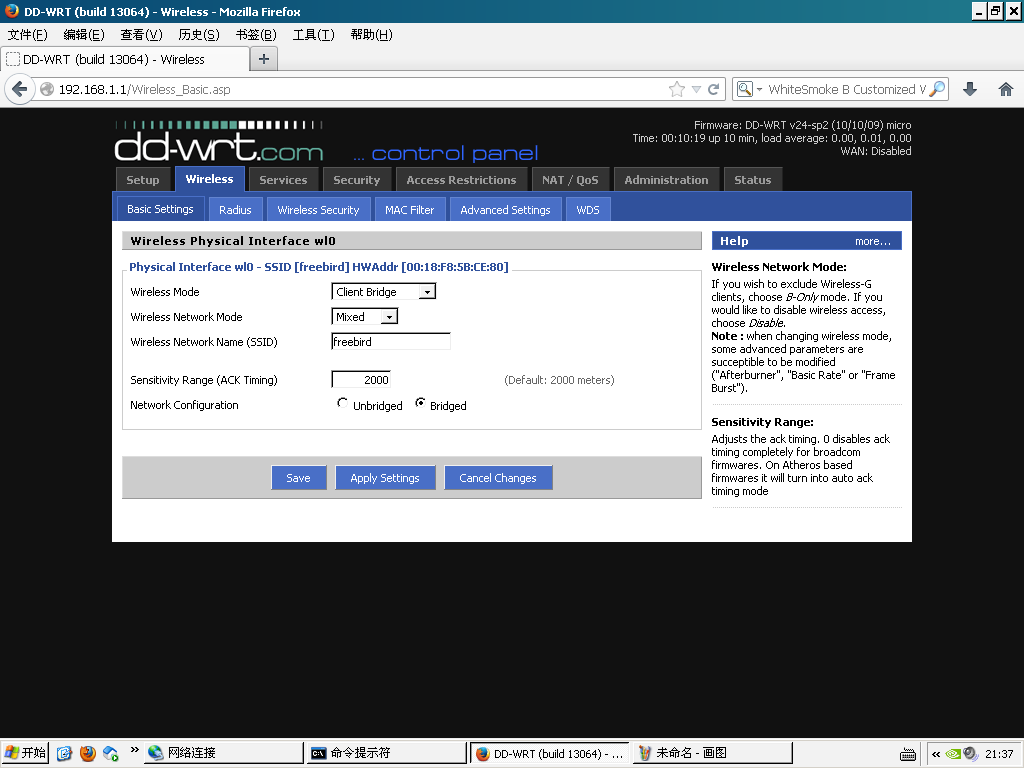Click the keyboard icon in the system tray
This screenshot has height=768, width=1024.
pyautogui.click(x=908, y=754)
